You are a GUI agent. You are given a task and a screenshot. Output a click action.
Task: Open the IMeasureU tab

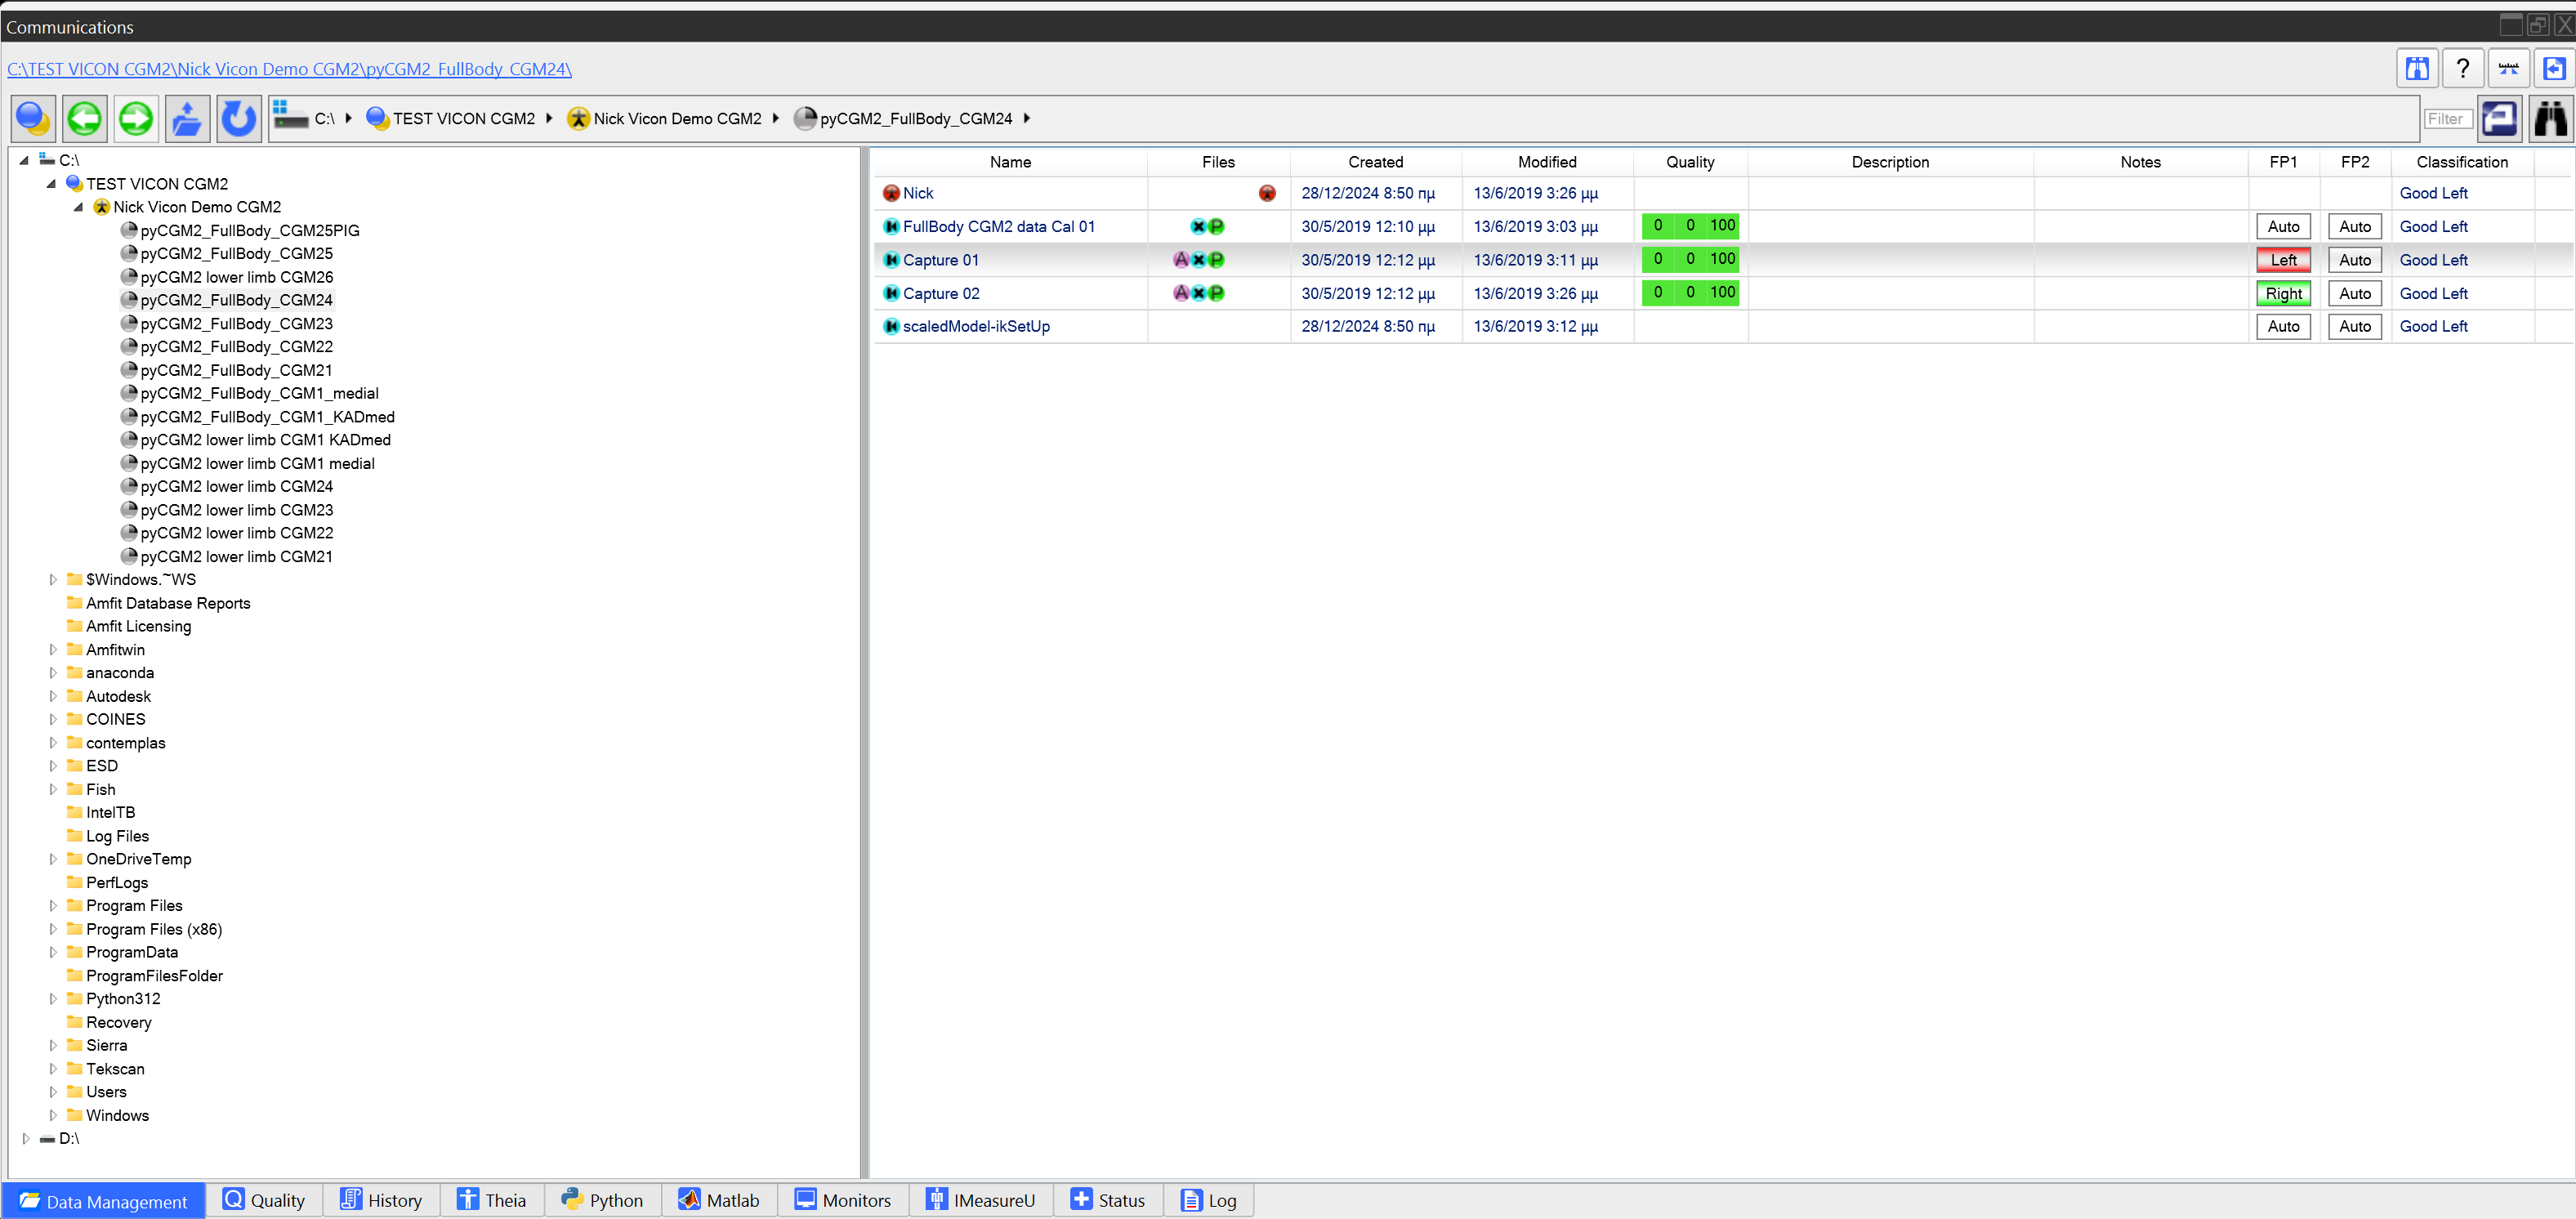click(x=981, y=1200)
